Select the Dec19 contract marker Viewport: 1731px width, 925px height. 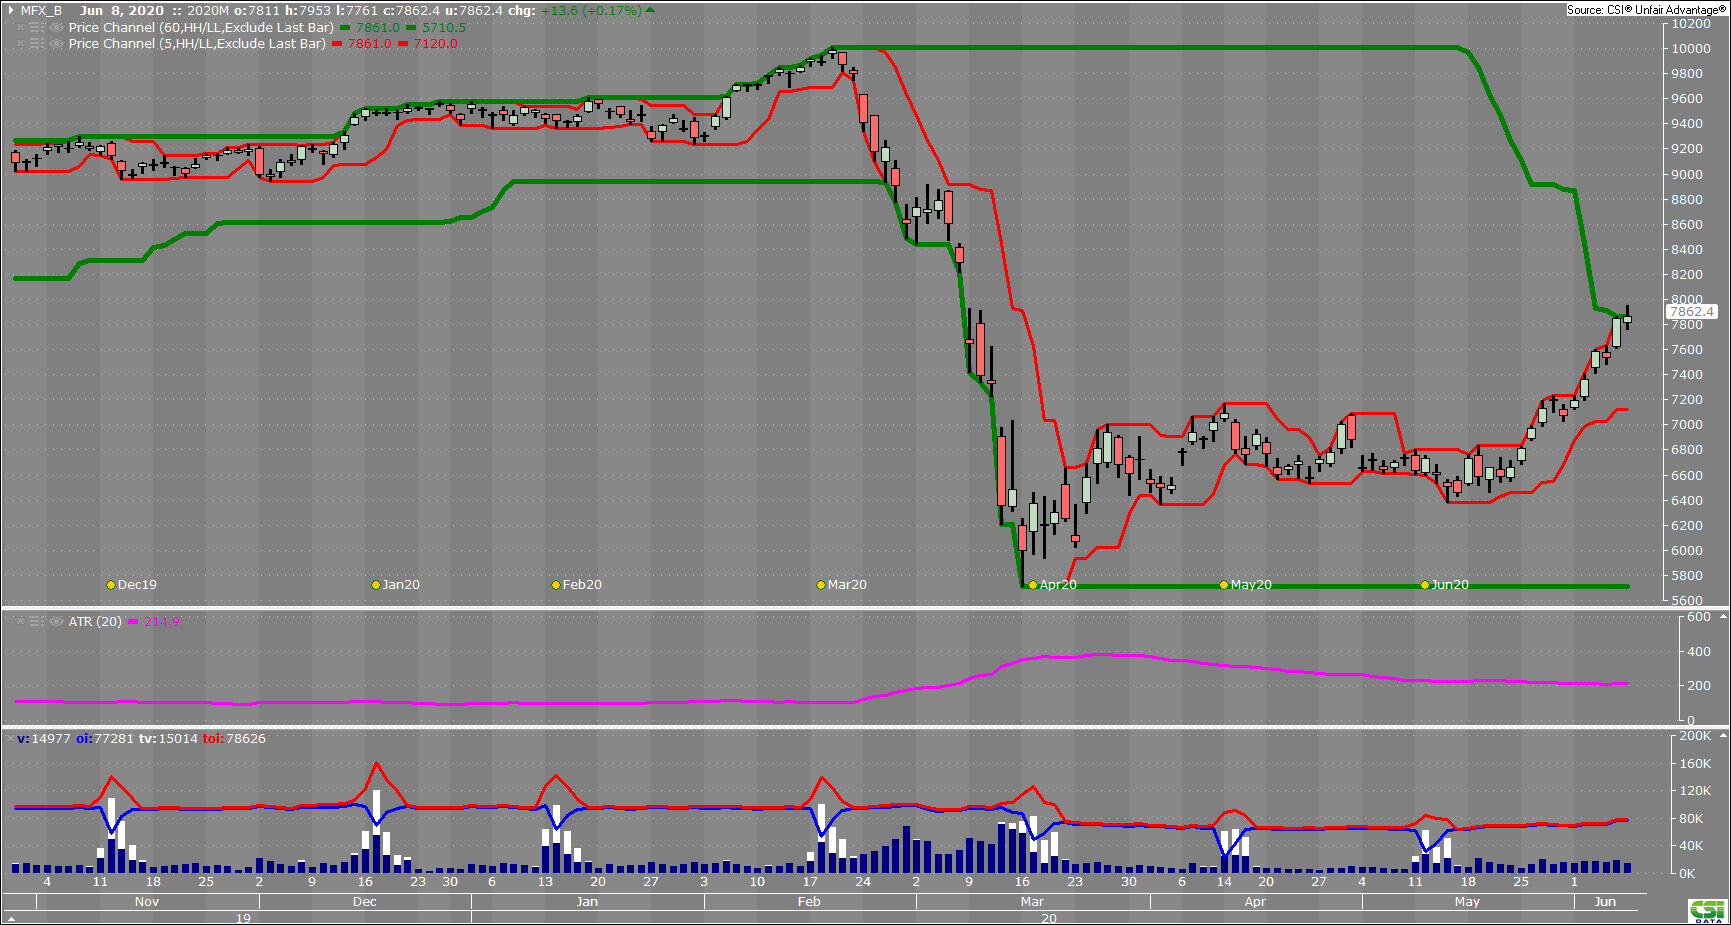(111, 585)
